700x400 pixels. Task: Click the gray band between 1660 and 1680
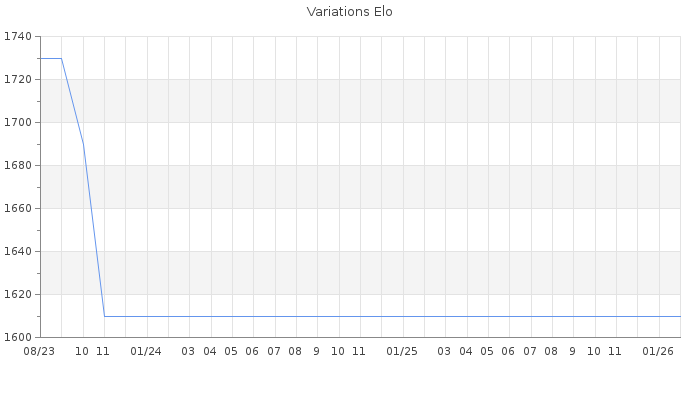360,187
